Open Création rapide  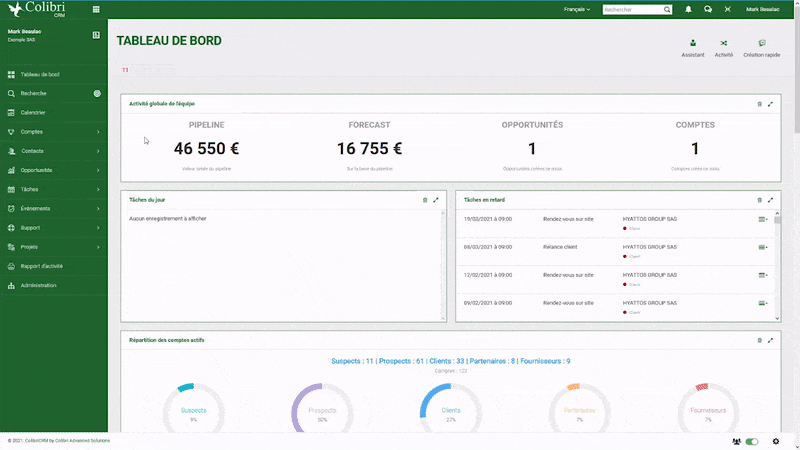[762, 47]
